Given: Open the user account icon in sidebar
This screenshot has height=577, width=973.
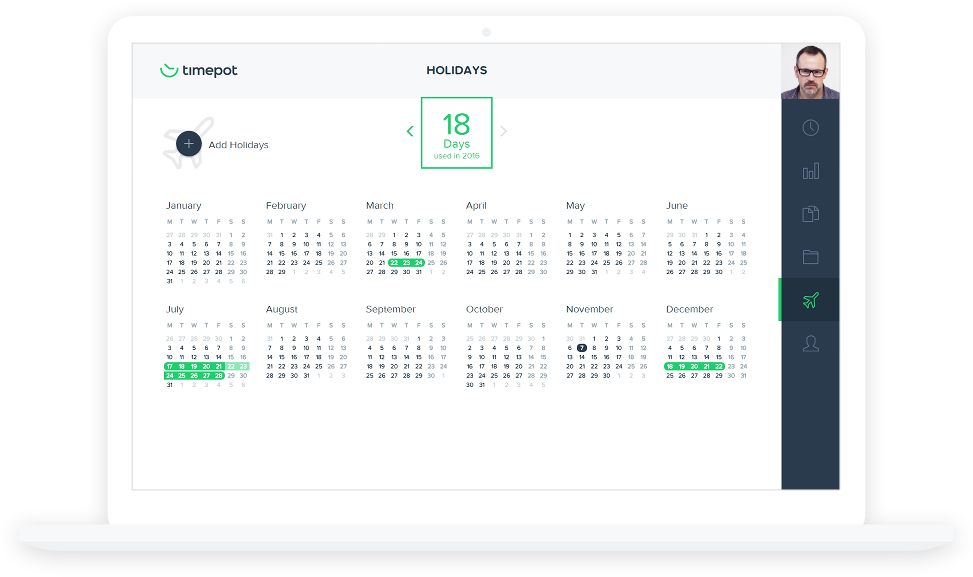Looking at the screenshot, I should 810,343.
